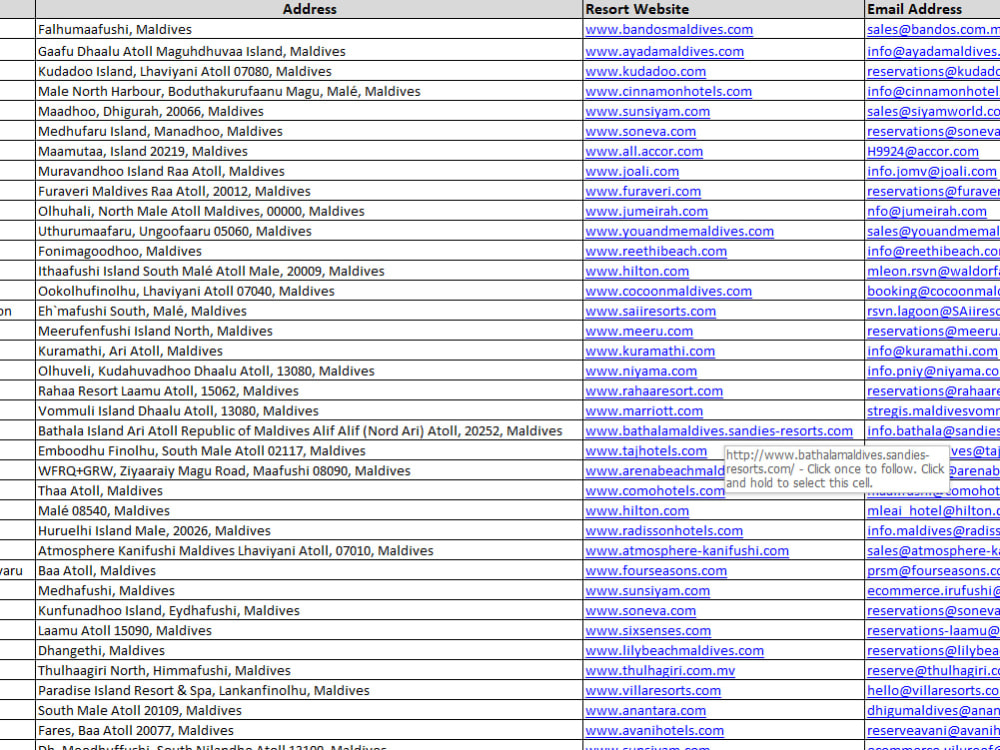Open www.sixsenses.com link
The width and height of the screenshot is (1000, 750).
click(648, 631)
